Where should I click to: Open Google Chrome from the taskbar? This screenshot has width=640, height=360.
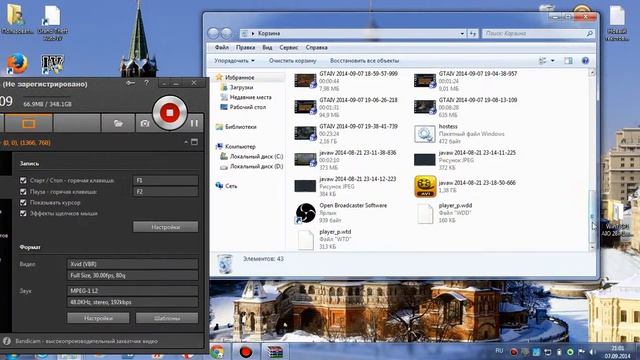pos(217,351)
